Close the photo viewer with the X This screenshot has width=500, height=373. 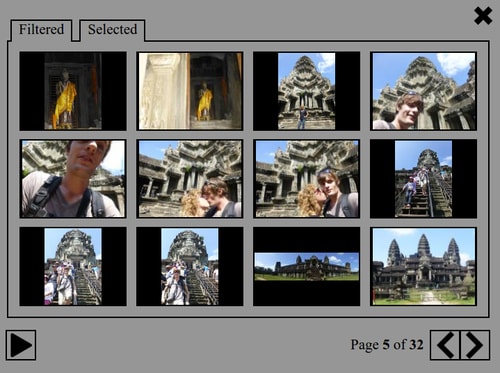[x=483, y=16]
